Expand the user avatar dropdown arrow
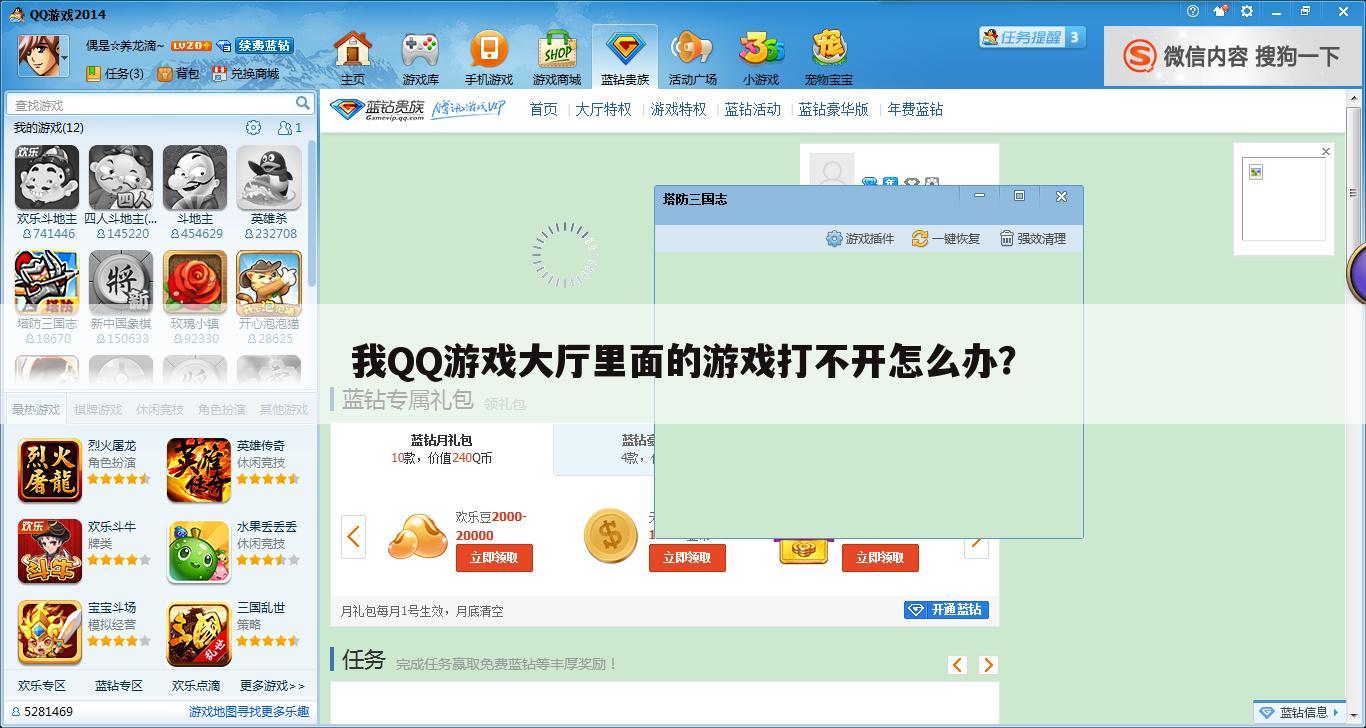The image size is (1366, 728). coord(66,60)
